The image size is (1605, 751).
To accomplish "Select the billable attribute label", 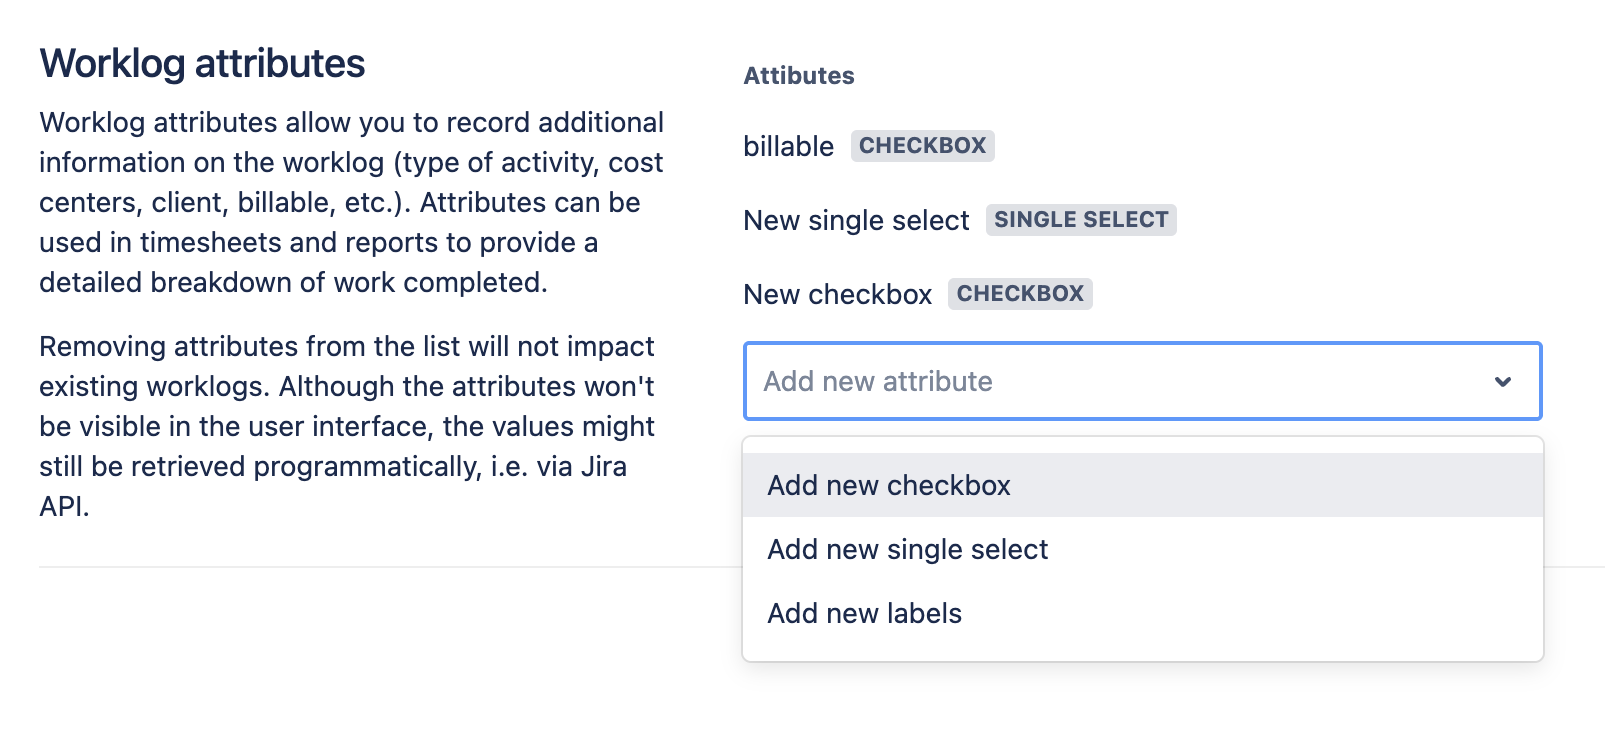I will (789, 146).
